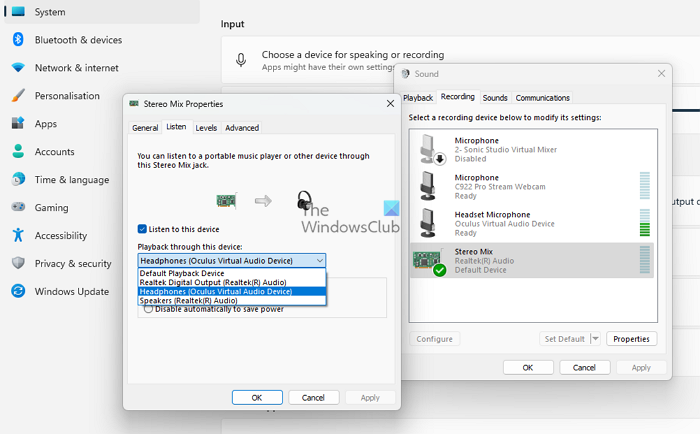
Task: Open Bluetooth & devices icon in sidebar
Action: click(18, 39)
